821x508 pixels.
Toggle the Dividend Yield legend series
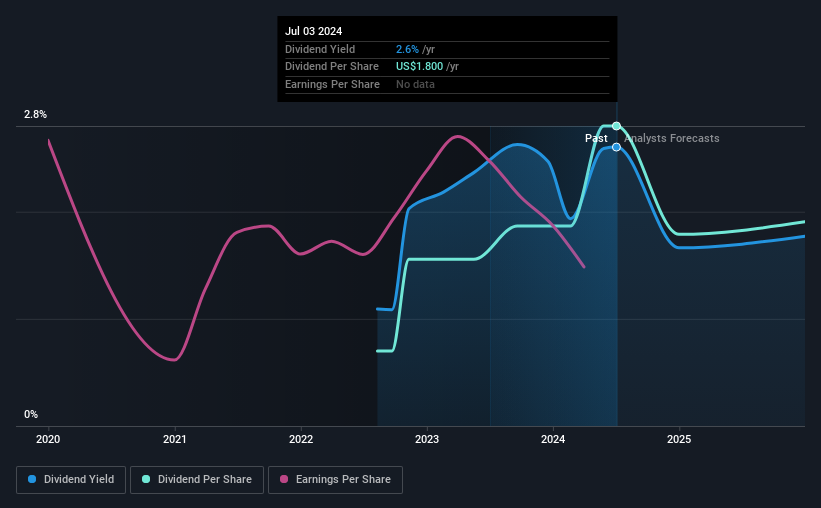(71, 480)
